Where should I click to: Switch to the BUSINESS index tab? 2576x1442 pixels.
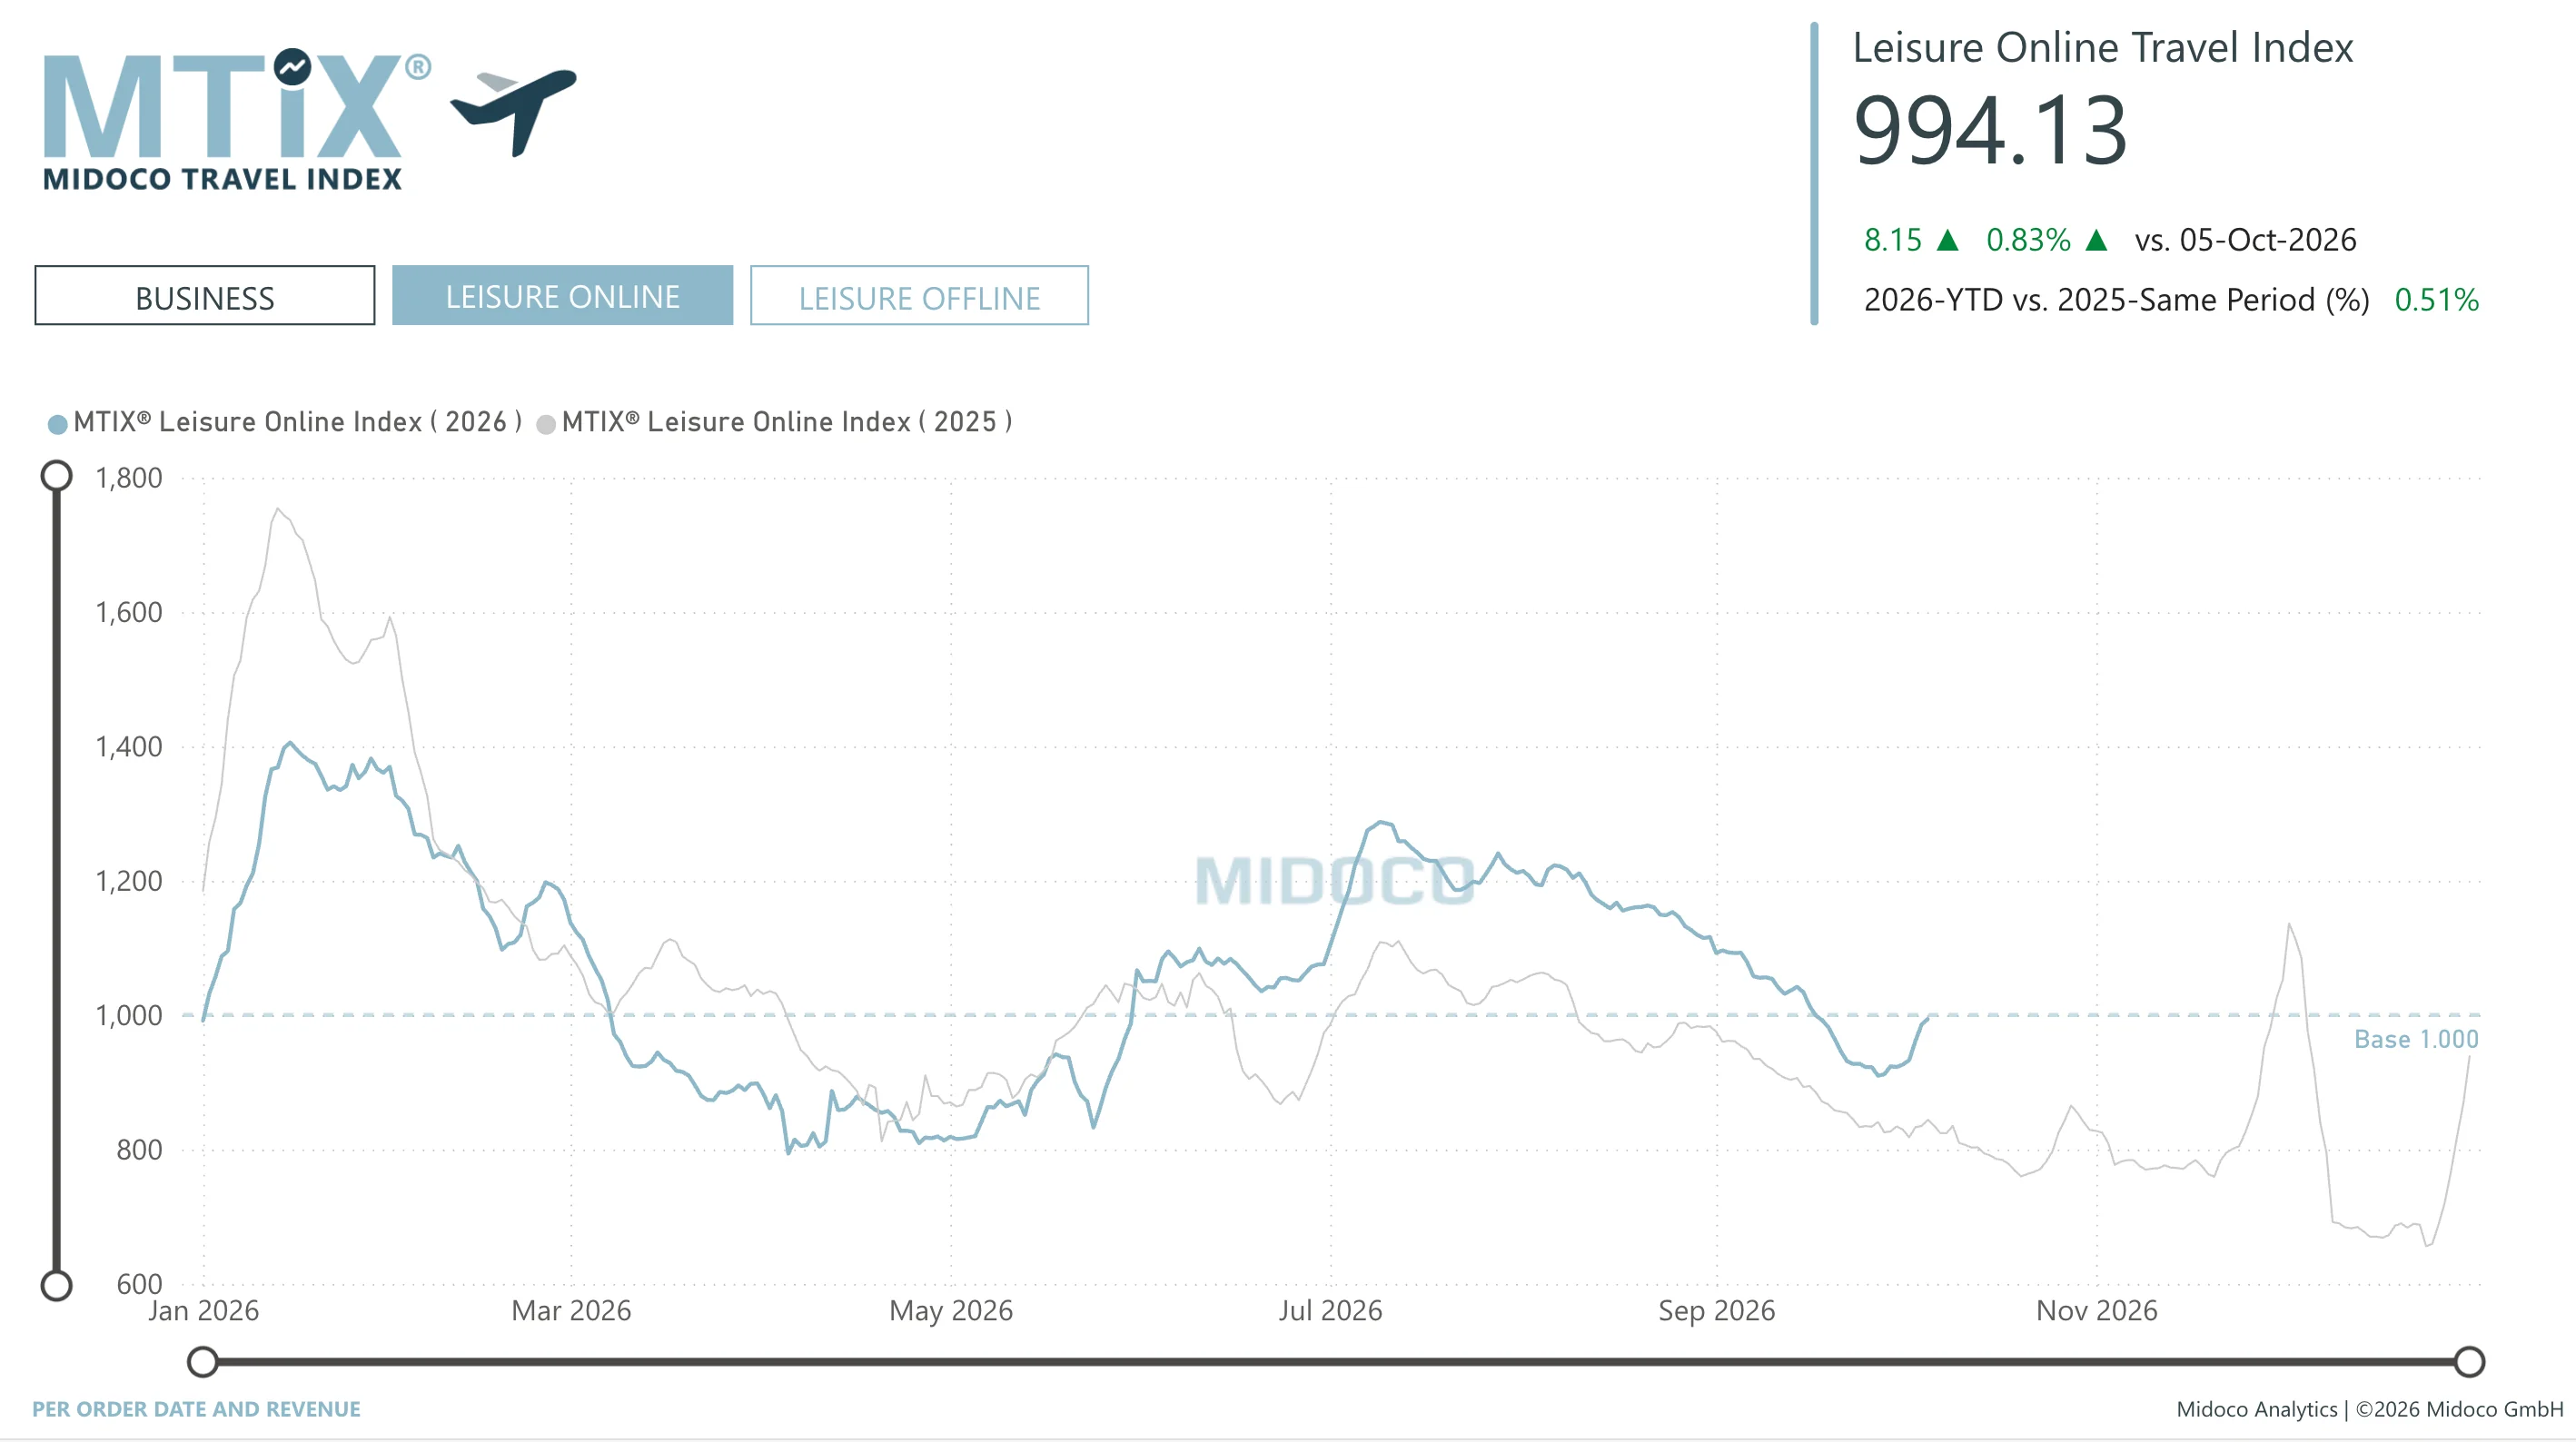click(x=205, y=295)
